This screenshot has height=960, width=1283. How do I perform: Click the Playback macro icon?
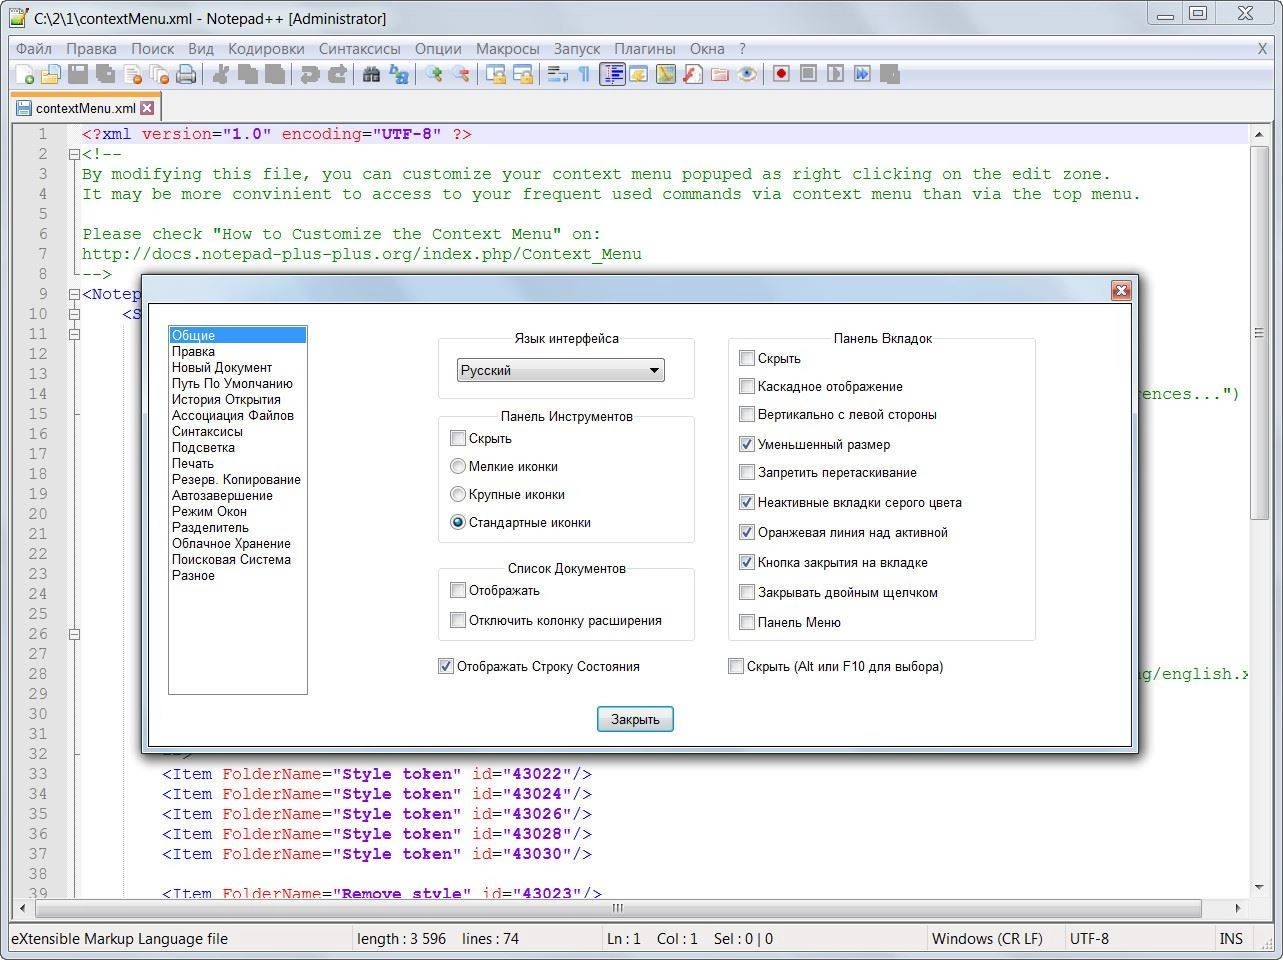coord(835,74)
